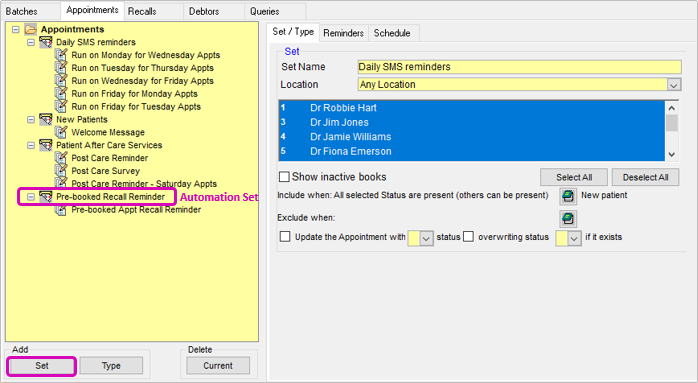The width and height of the screenshot is (698, 383).
Task: Select Run on Monday for Wednesday Appts
Action: point(146,55)
